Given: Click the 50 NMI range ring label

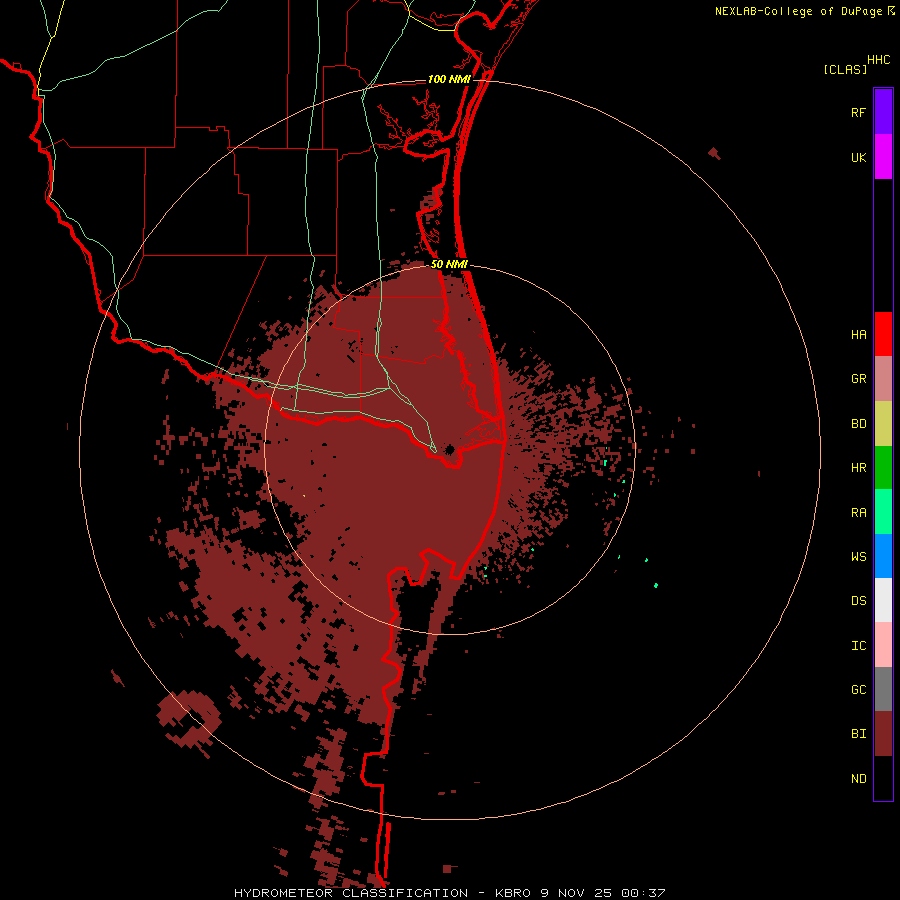Looking at the screenshot, I should [449, 264].
